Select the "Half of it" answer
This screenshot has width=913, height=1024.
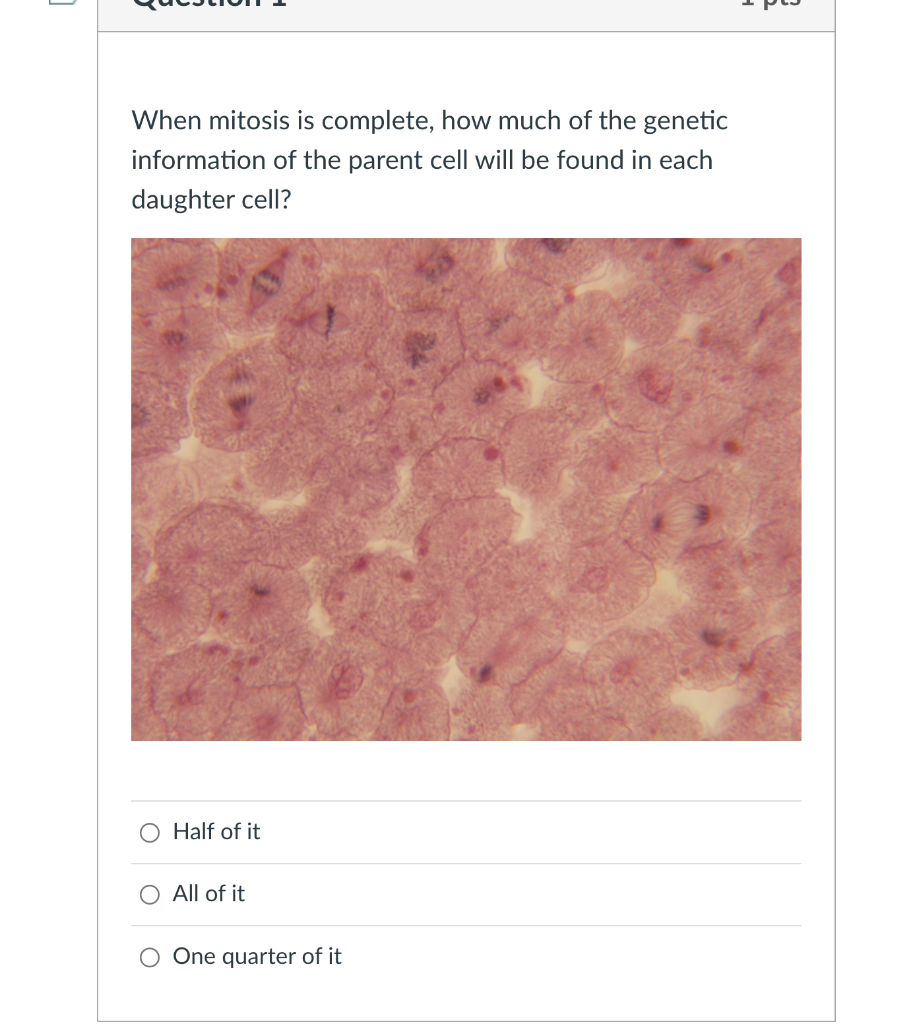tap(149, 832)
